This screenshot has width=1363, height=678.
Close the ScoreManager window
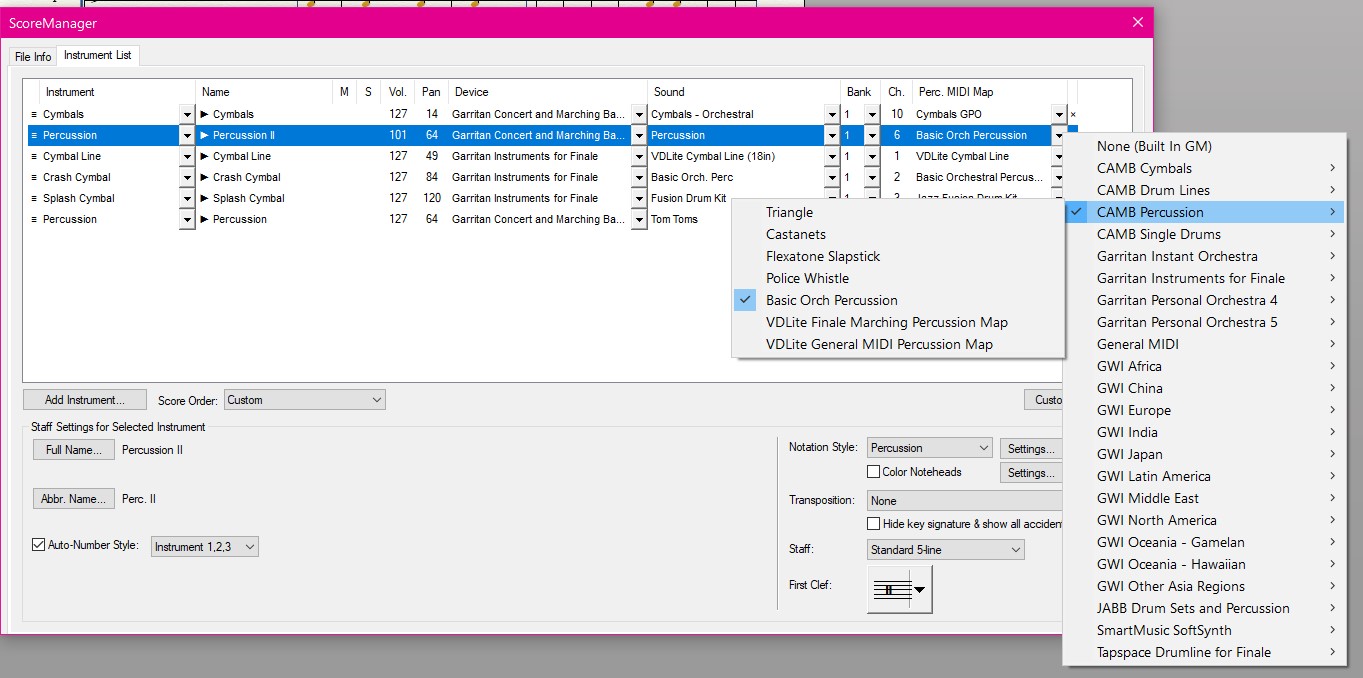click(x=1137, y=22)
